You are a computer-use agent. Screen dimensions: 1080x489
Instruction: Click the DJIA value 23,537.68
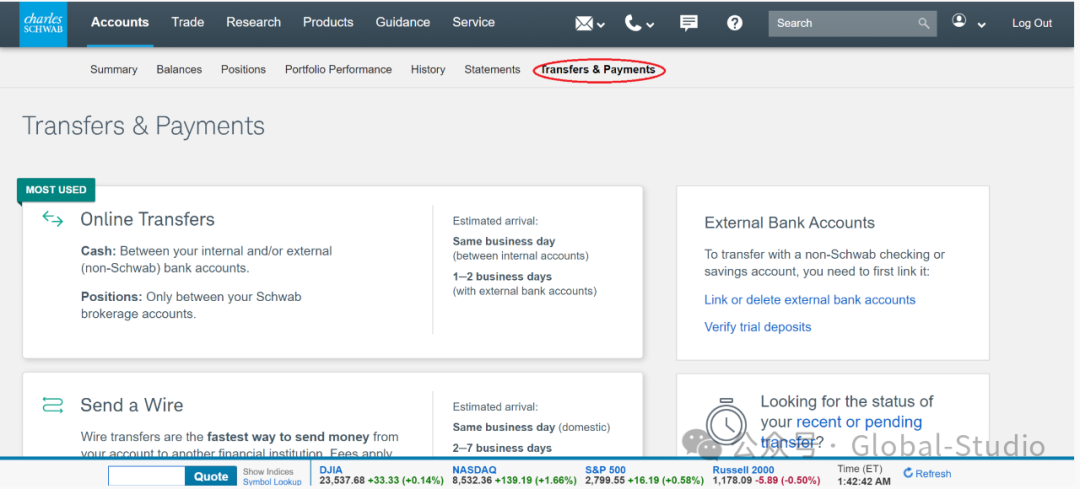coord(342,480)
